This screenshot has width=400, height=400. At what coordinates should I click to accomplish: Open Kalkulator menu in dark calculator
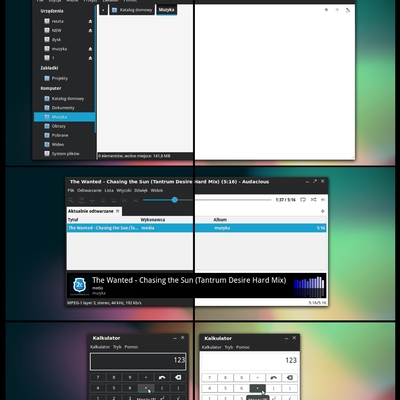(100, 347)
